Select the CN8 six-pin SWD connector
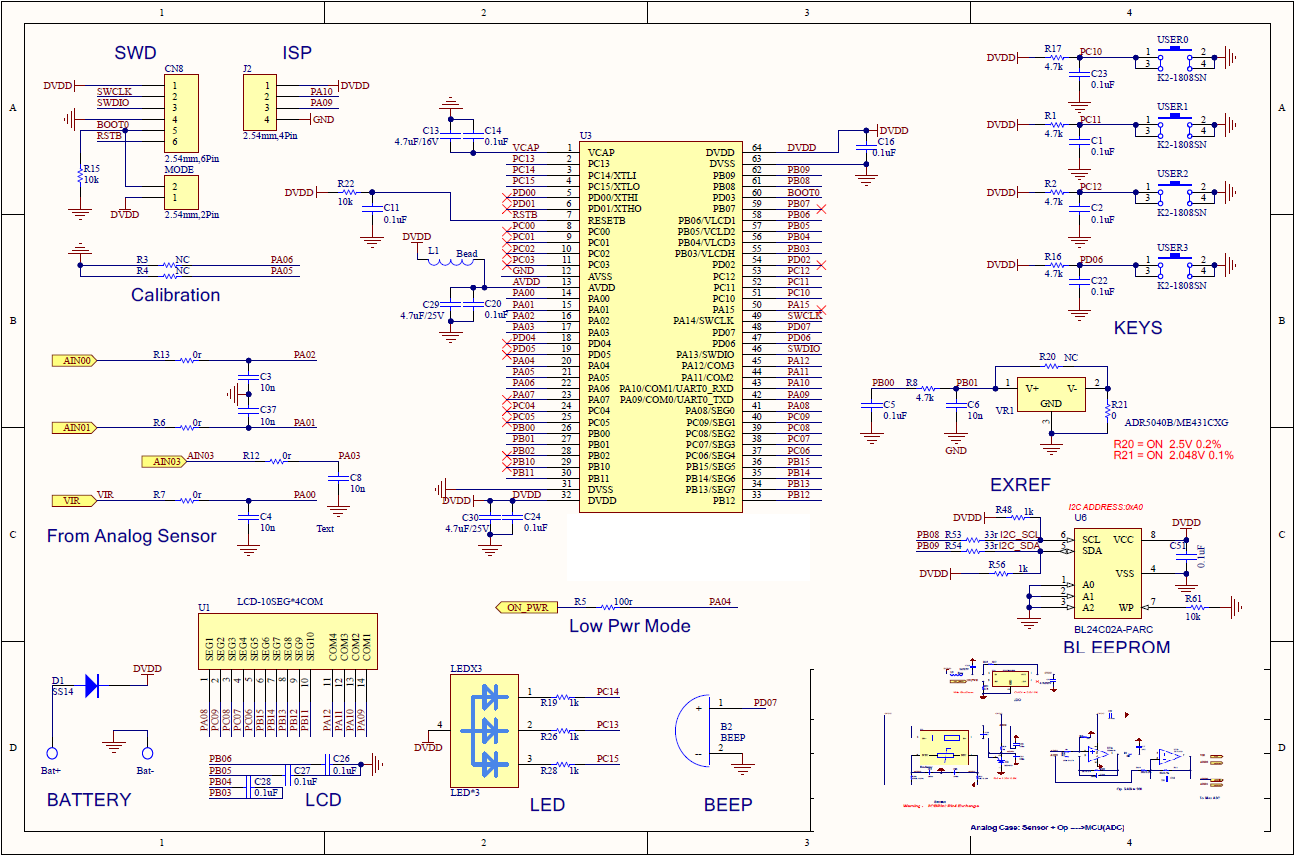This screenshot has width=1301, height=860. coord(181,112)
